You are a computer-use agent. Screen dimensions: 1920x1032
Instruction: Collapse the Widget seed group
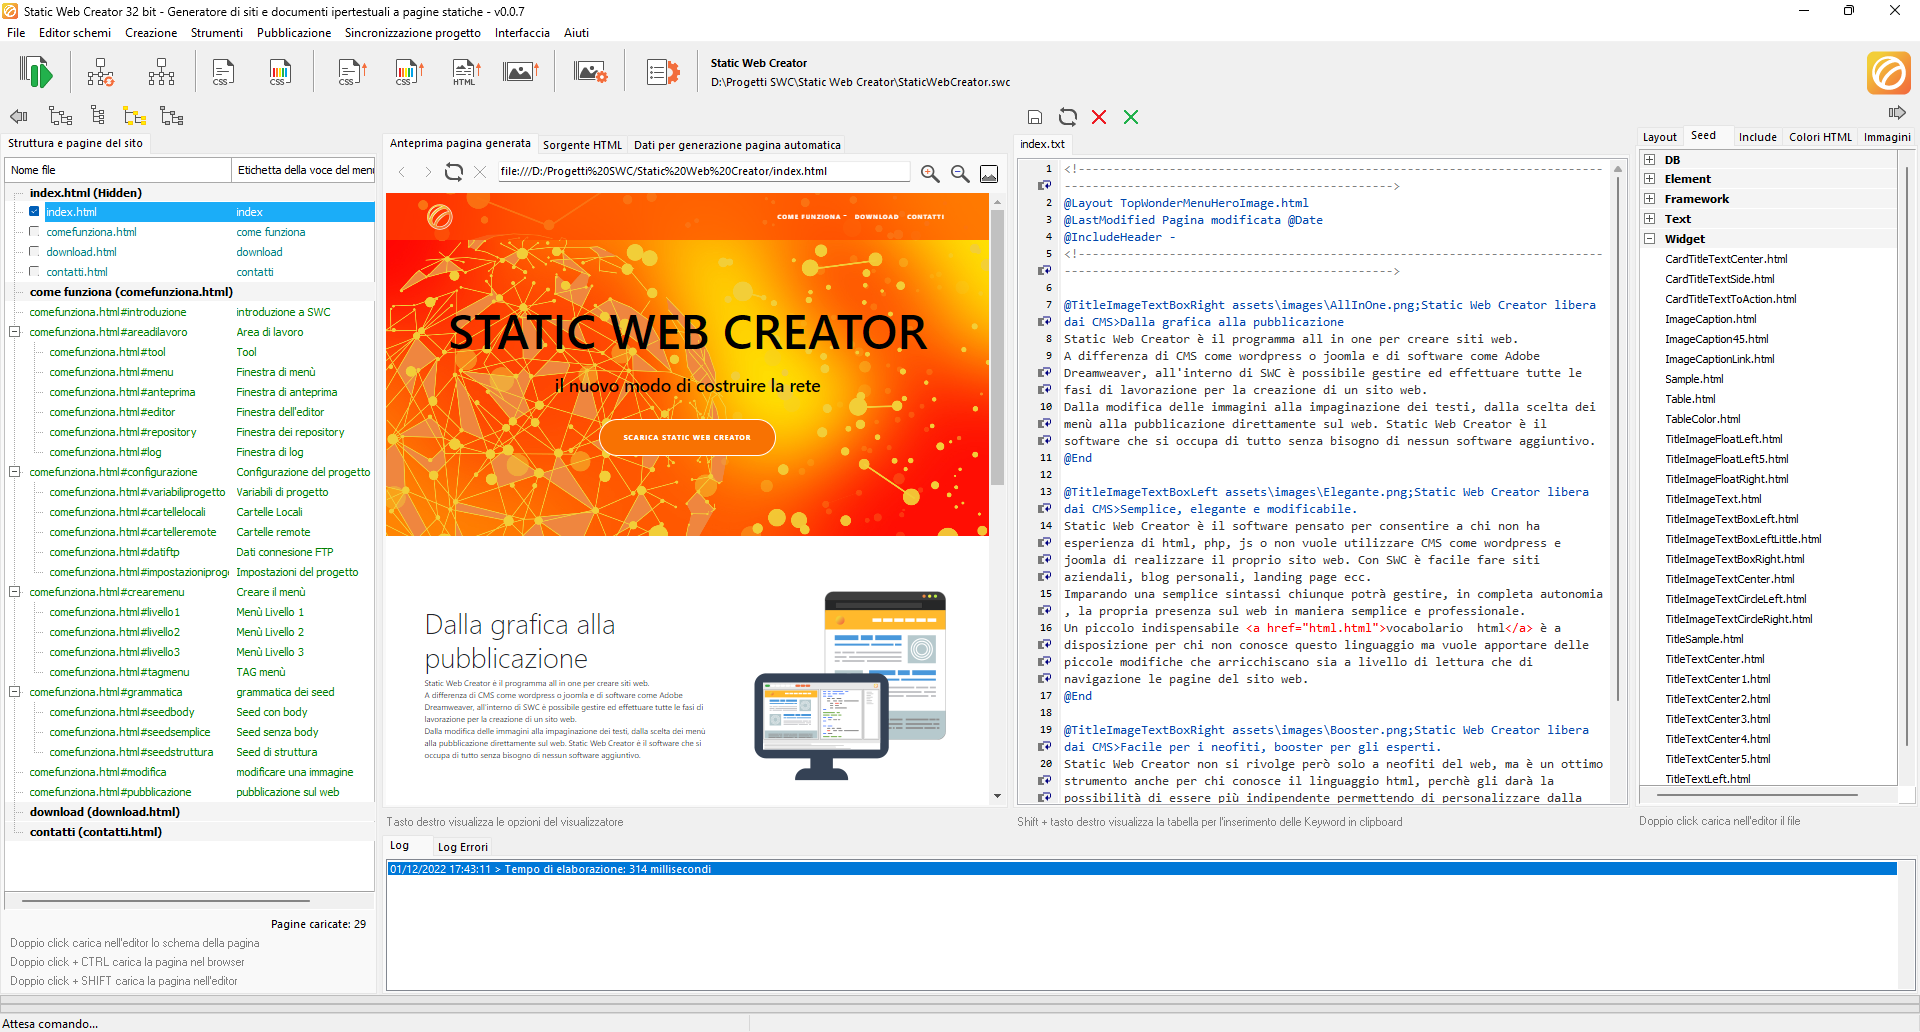[1649, 239]
